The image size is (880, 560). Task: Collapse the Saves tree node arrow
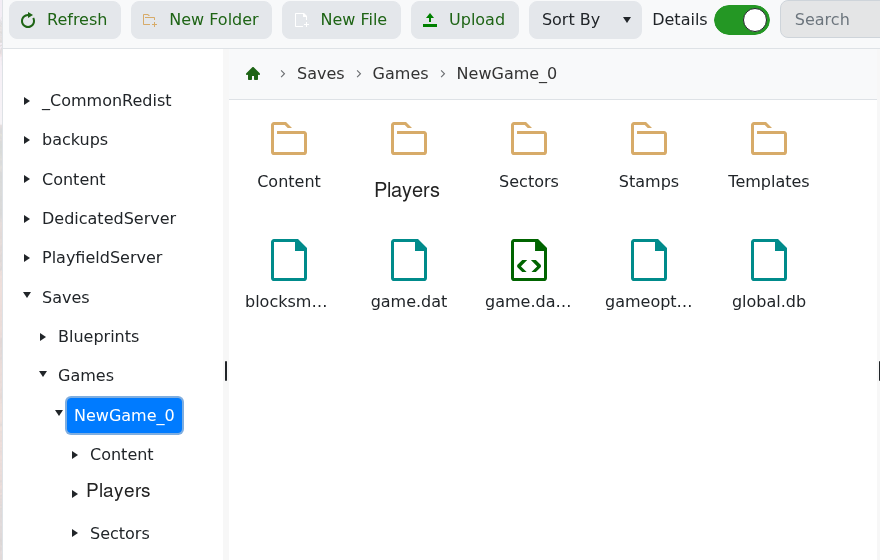tap(26, 295)
